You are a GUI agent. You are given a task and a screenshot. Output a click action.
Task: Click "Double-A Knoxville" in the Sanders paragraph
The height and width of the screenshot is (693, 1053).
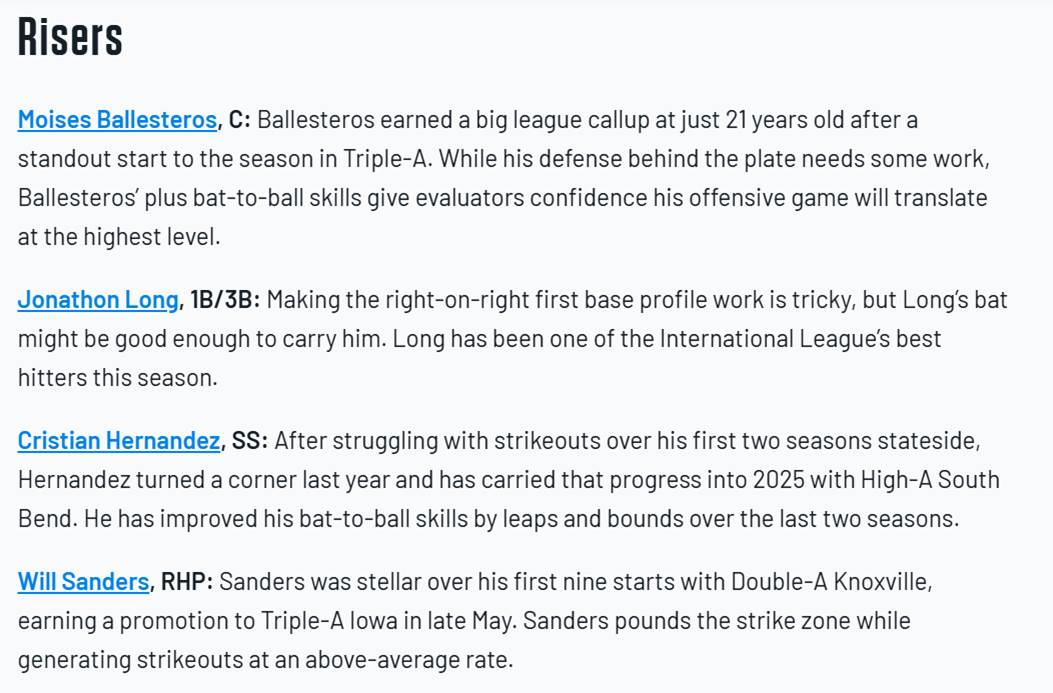pyautogui.click(x=831, y=581)
